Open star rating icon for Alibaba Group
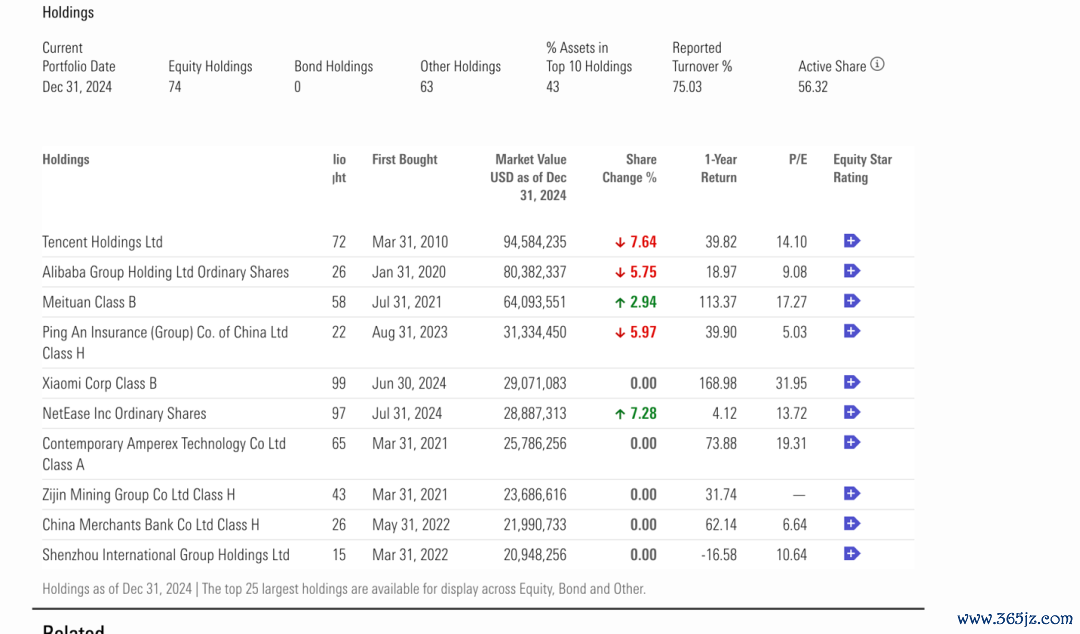Screen dimensions: 1080x634 point(851,271)
